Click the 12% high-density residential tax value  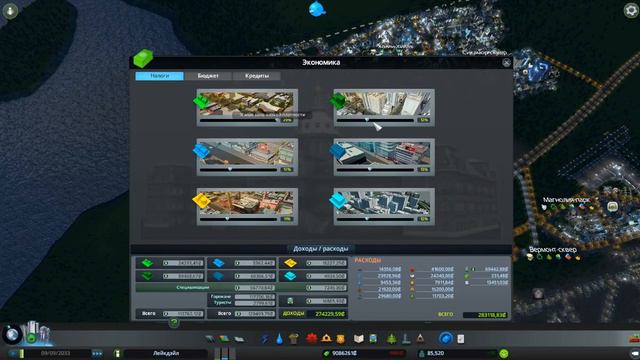coord(424,120)
